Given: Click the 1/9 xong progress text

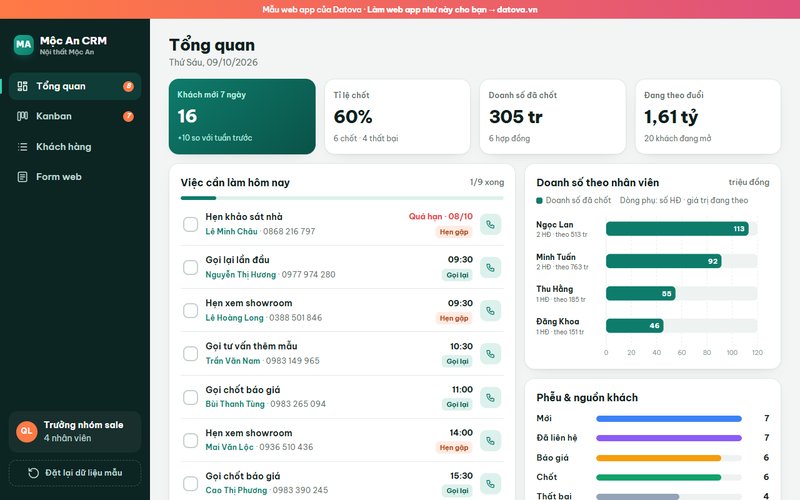Looking at the screenshot, I should [x=487, y=182].
